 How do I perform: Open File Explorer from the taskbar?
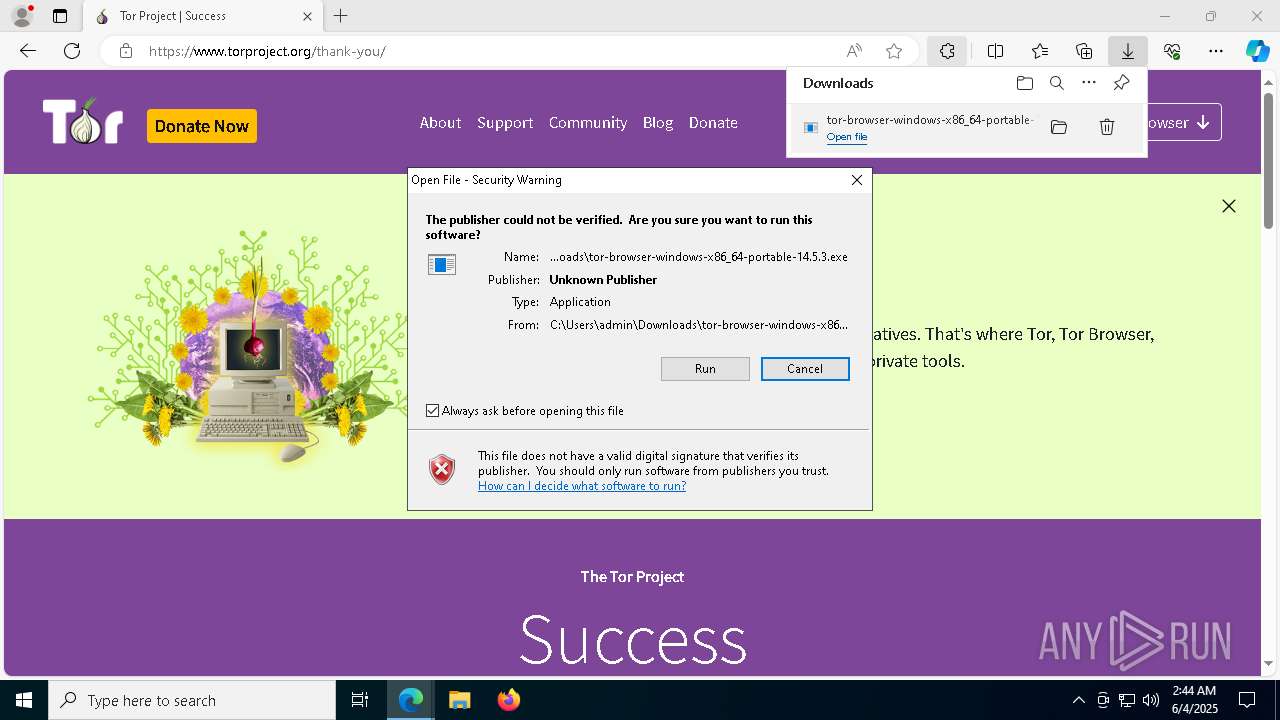[460, 700]
